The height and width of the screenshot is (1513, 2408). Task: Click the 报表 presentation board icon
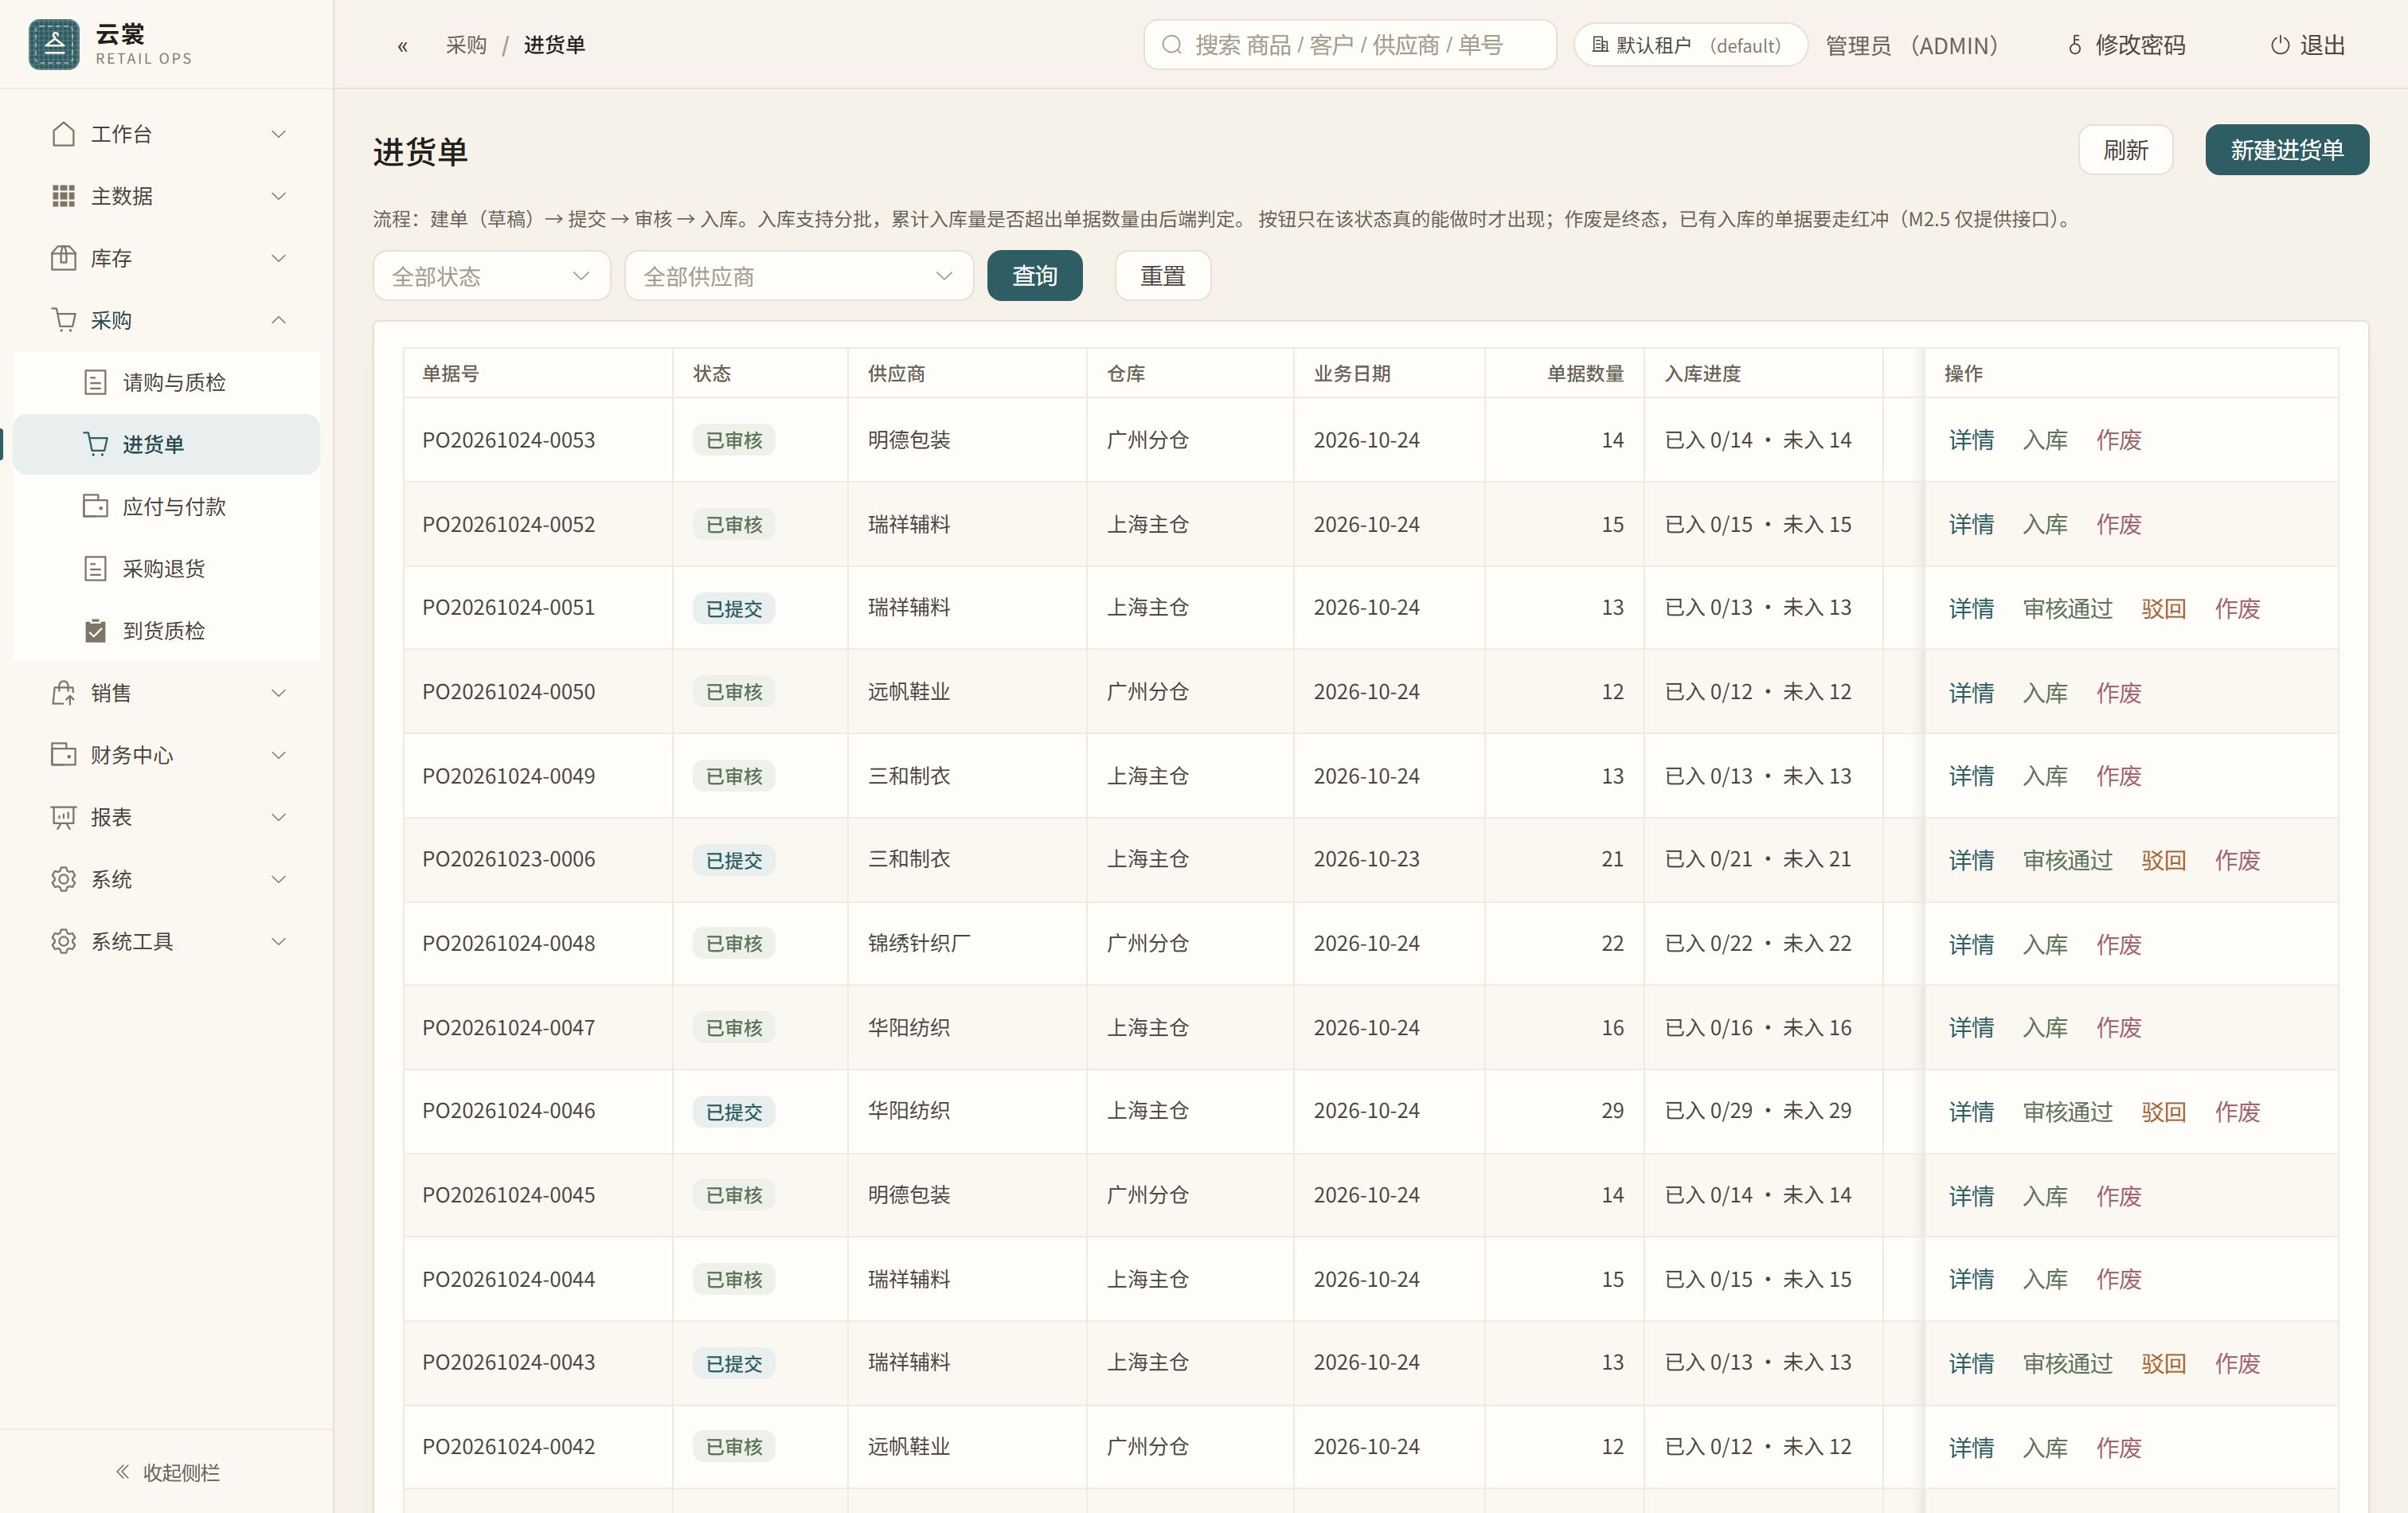[63, 817]
